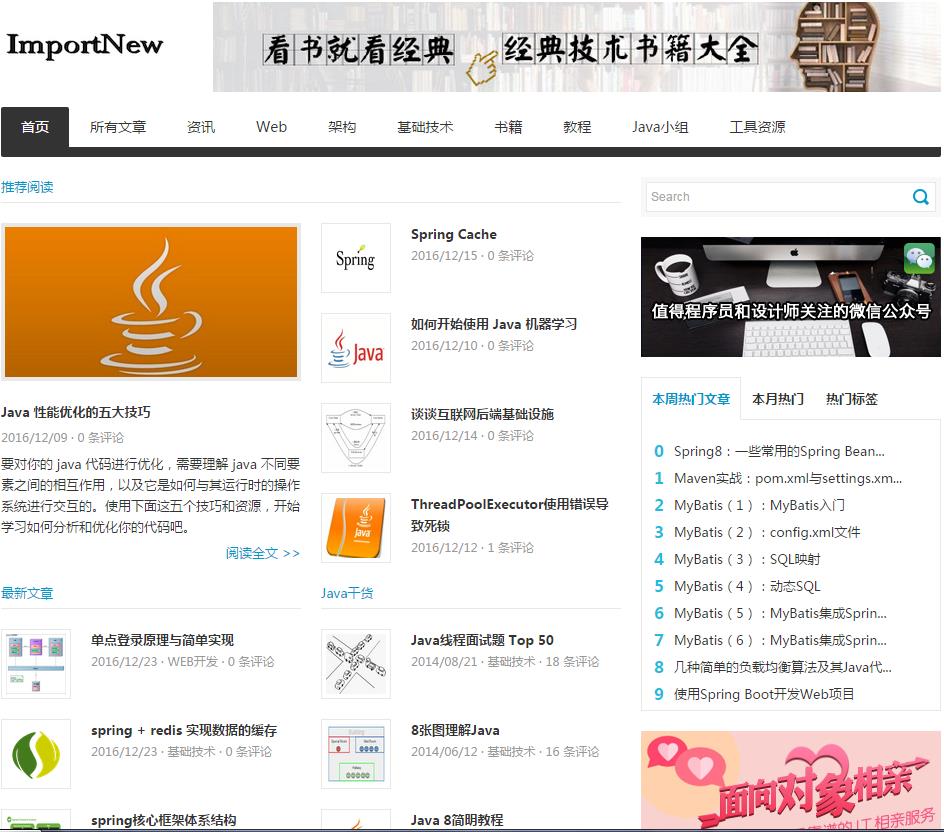Open 谈谈互联网后端基础设施 article
Image resolution: width=944 pixels, height=832 pixels.
(x=482, y=414)
